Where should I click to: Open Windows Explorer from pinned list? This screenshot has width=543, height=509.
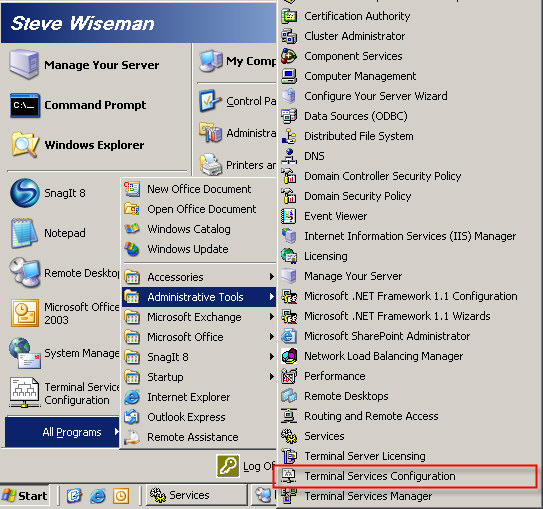tap(78, 145)
